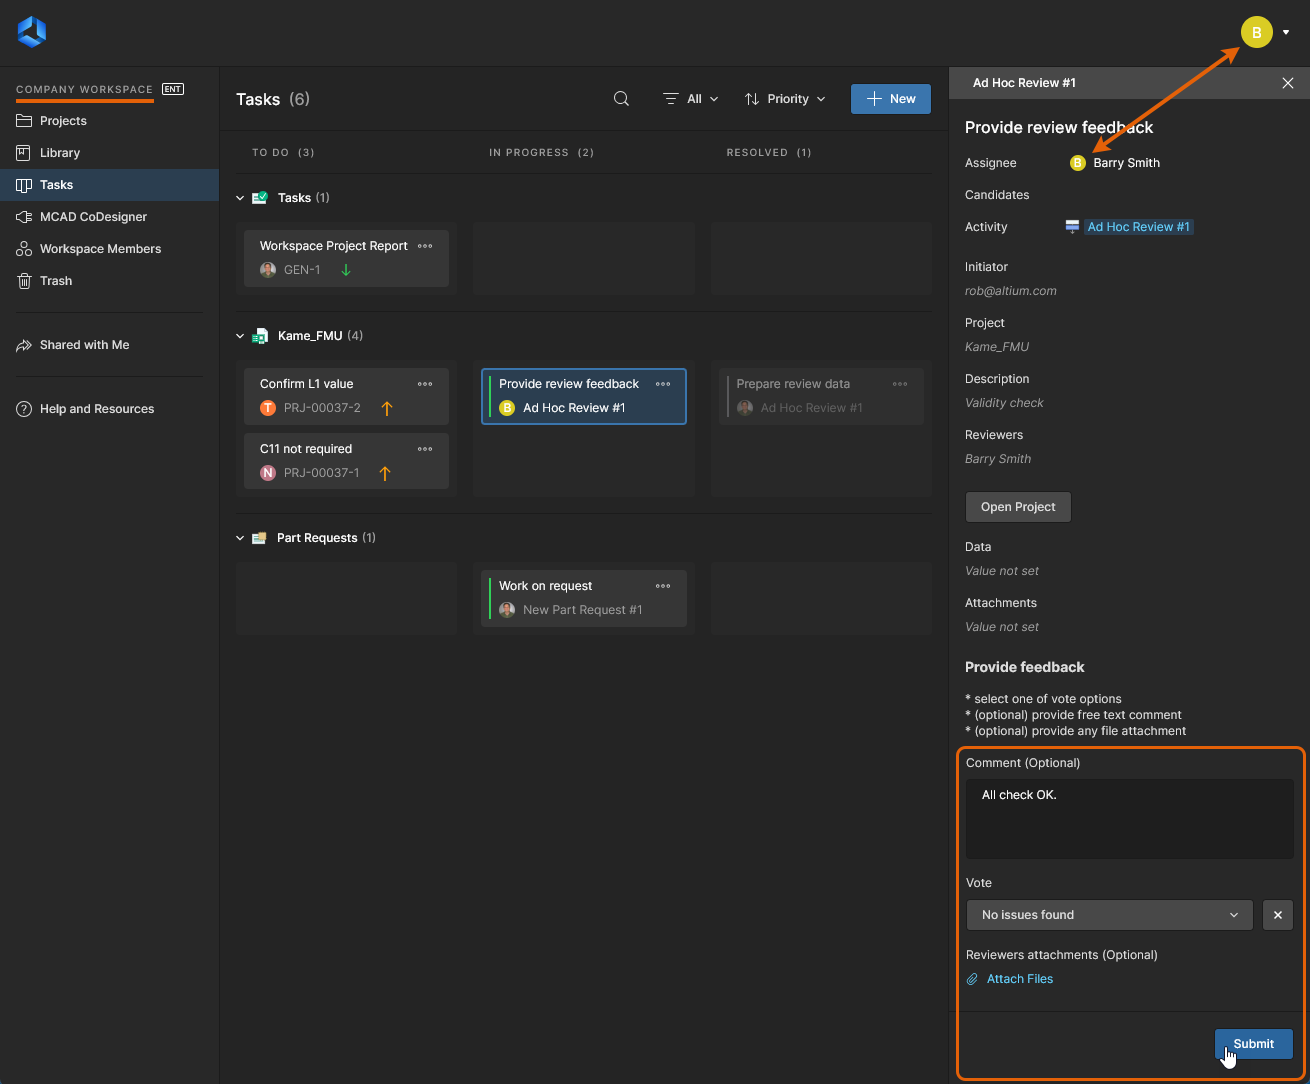Click the Shared with Me arrow icon
The width and height of the screenshot is (1310, 1084).
coord(24,345)
